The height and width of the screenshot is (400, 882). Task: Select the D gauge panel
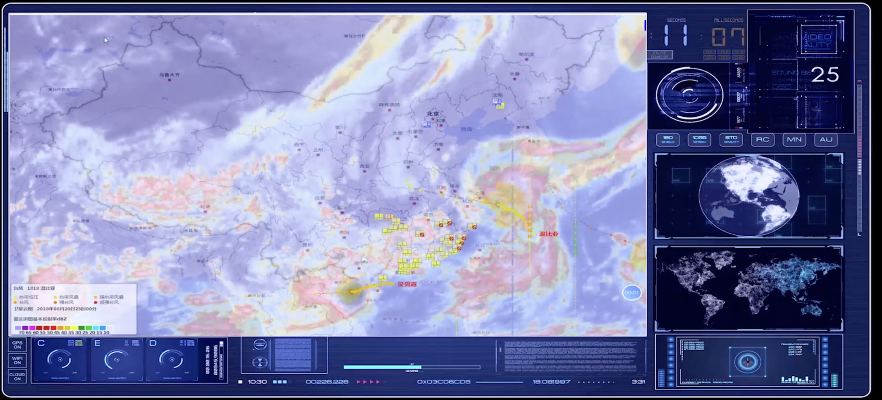172,359
